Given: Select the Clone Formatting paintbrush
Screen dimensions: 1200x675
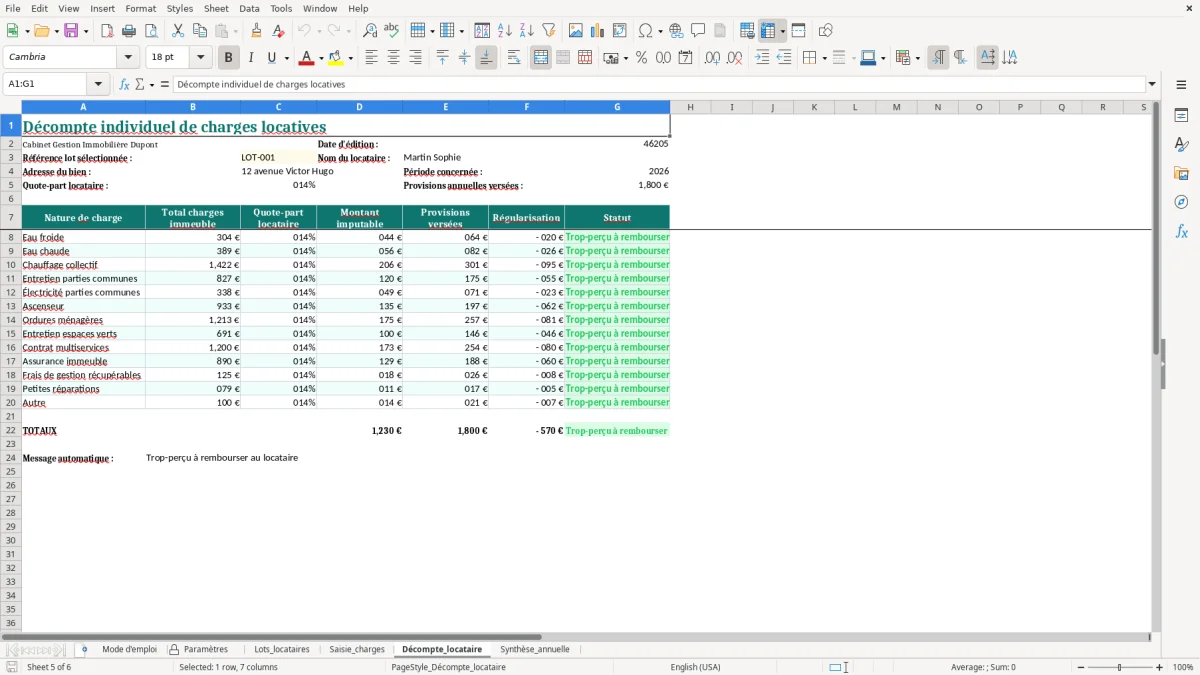Looking at the screenshot, I should [x=256, y=31].
